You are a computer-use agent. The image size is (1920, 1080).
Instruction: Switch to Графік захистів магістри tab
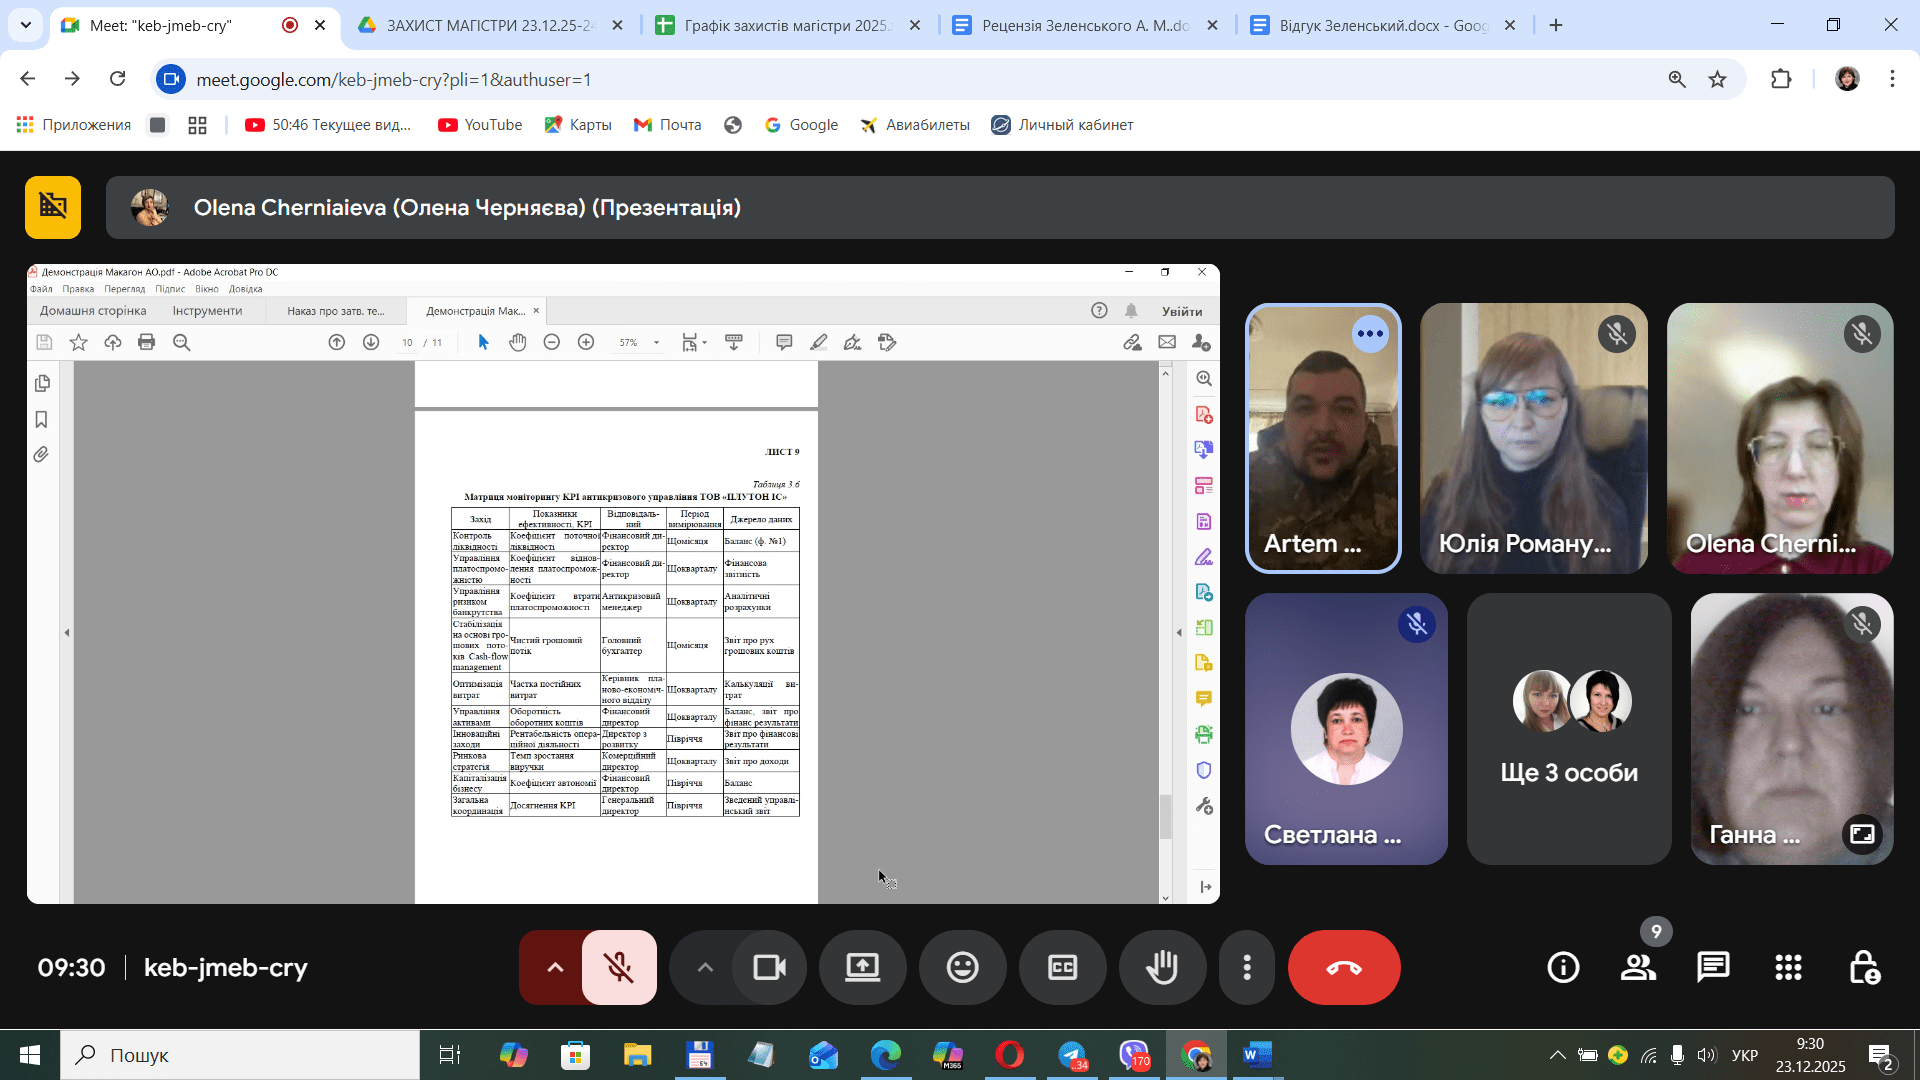[786, 25]
